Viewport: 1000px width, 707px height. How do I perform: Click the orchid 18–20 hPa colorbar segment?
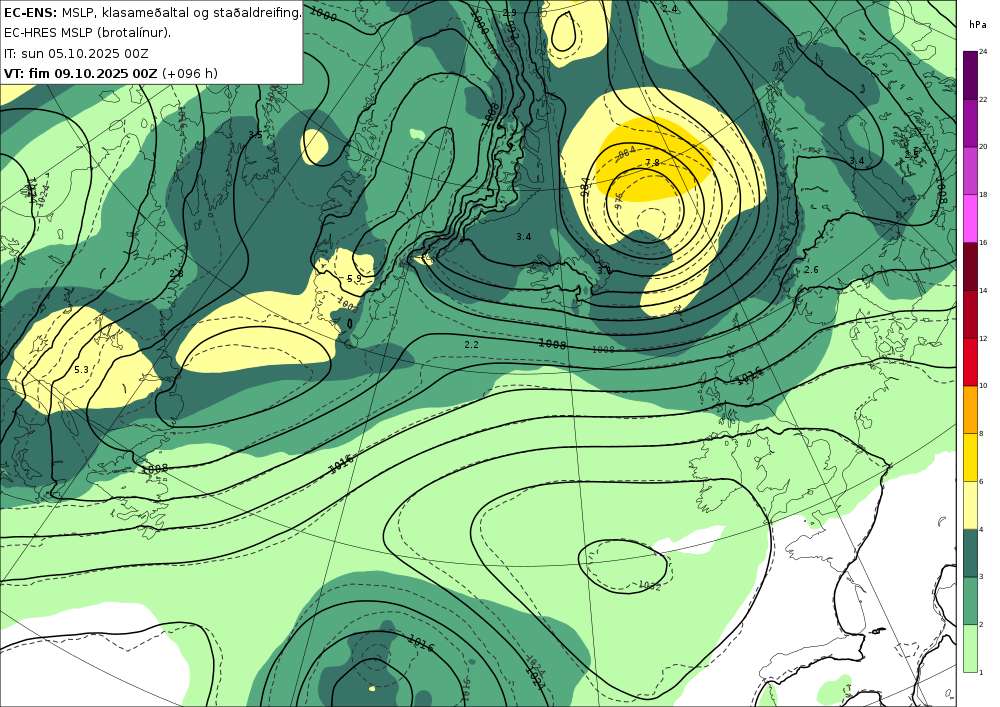[970, 170]
